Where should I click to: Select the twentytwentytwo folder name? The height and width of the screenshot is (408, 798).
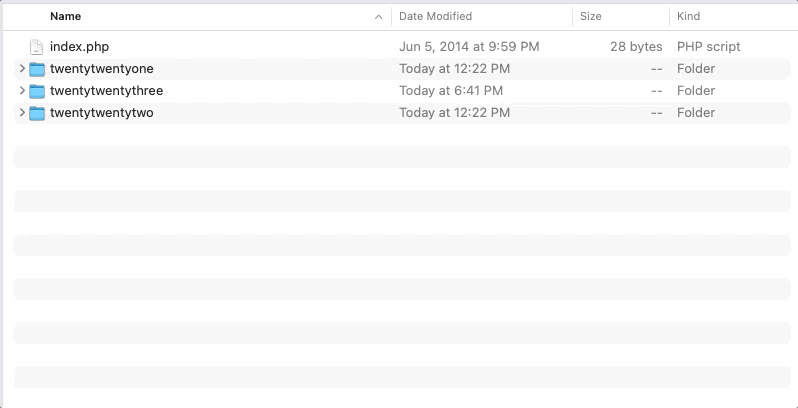click(101, 113)
